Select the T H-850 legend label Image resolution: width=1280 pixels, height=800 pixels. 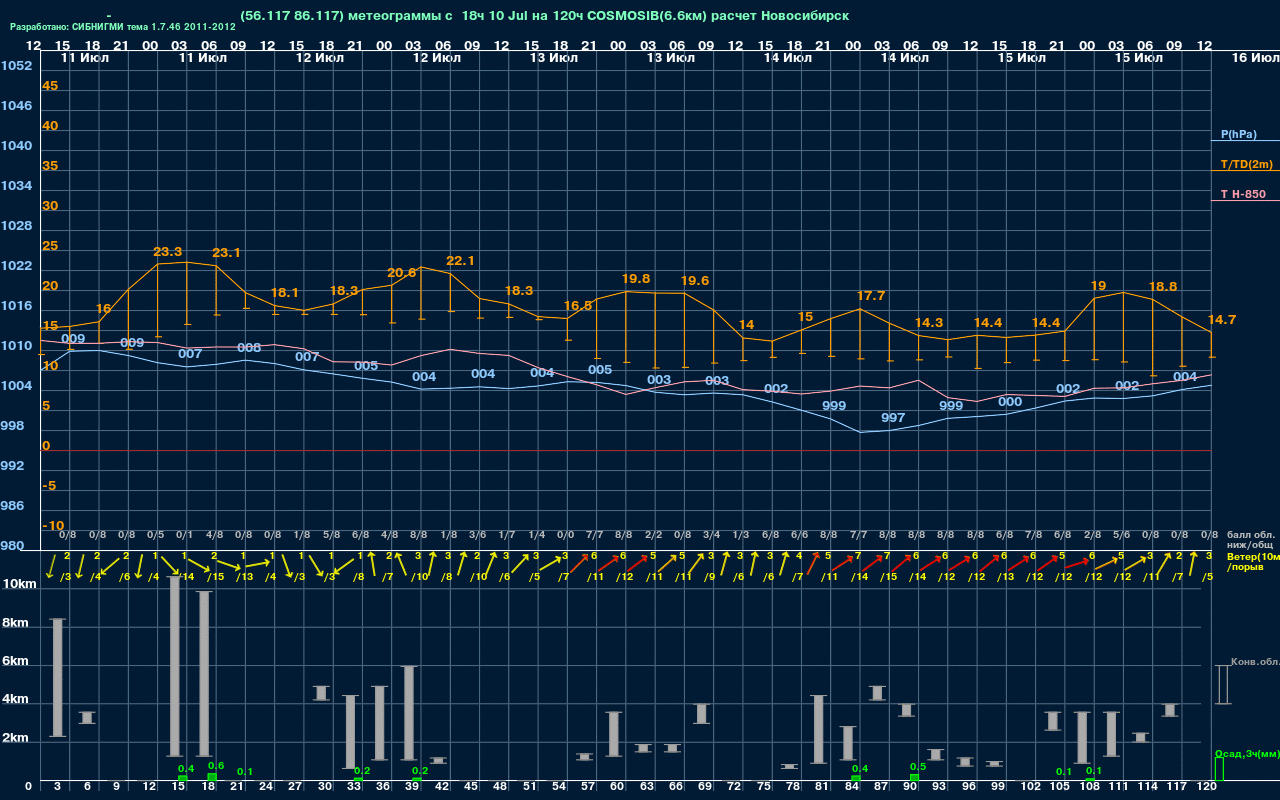click(x=1241, y=194)
